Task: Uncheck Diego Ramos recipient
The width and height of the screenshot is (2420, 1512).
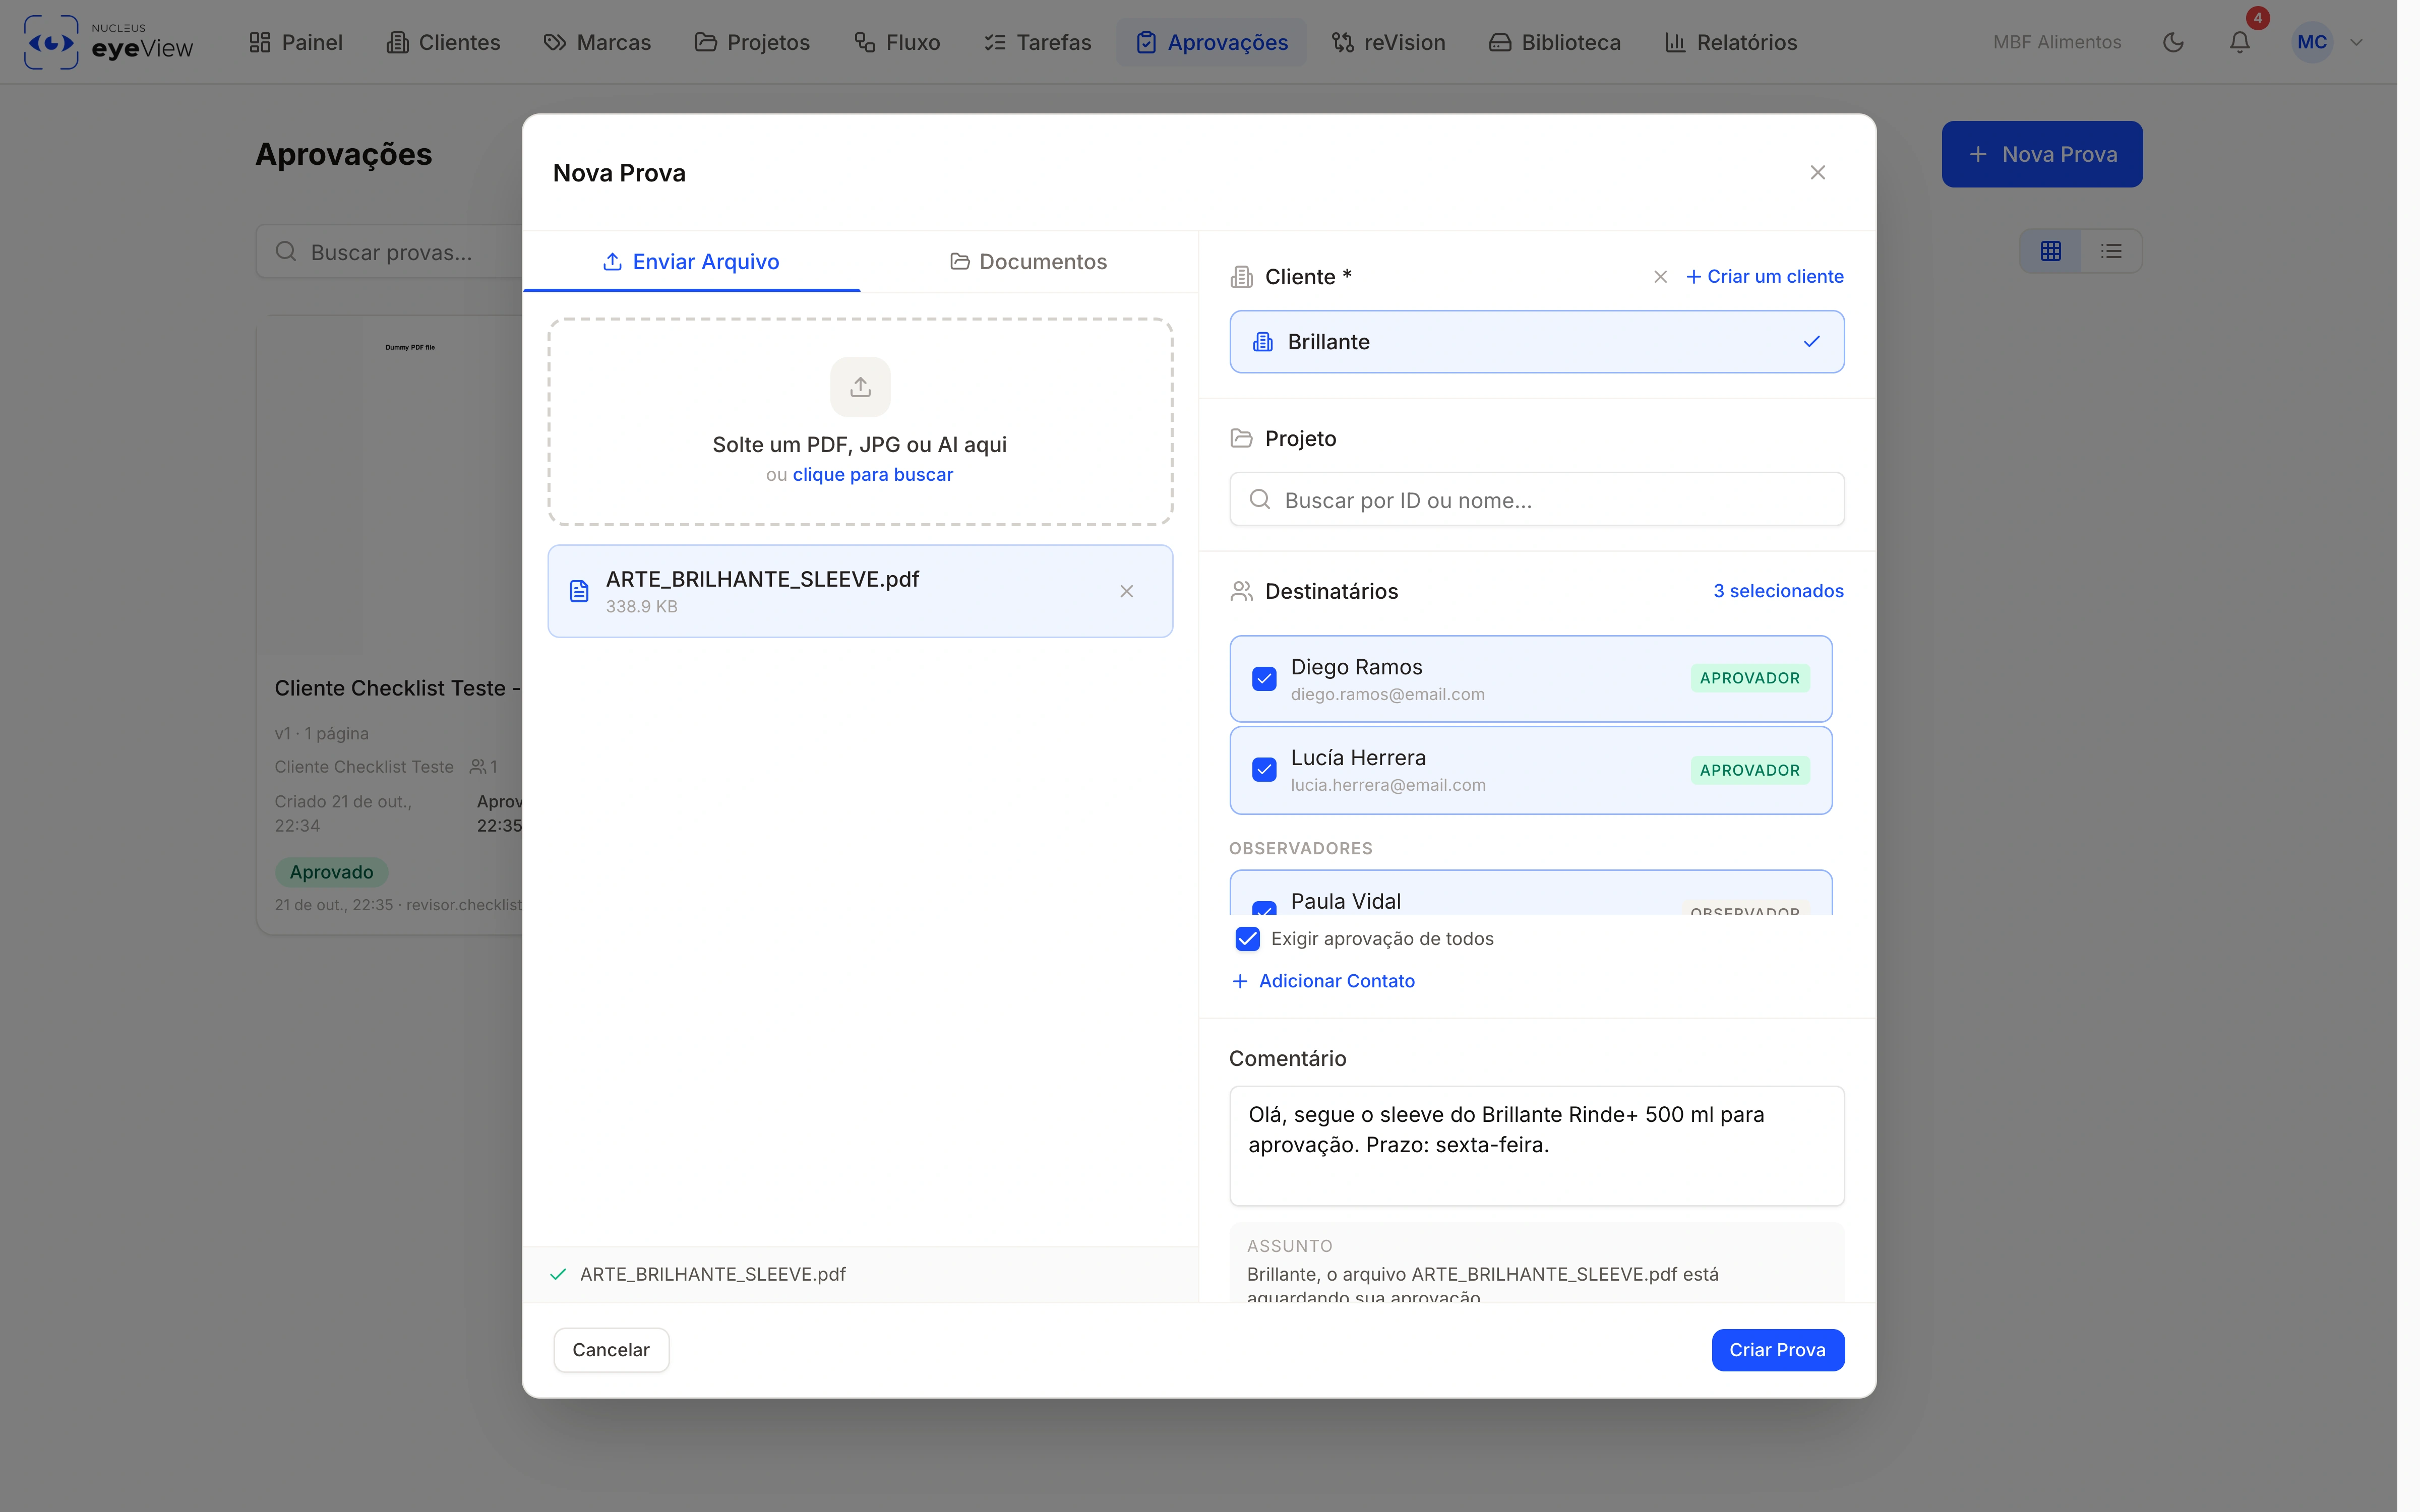Action: (1264, 679)
